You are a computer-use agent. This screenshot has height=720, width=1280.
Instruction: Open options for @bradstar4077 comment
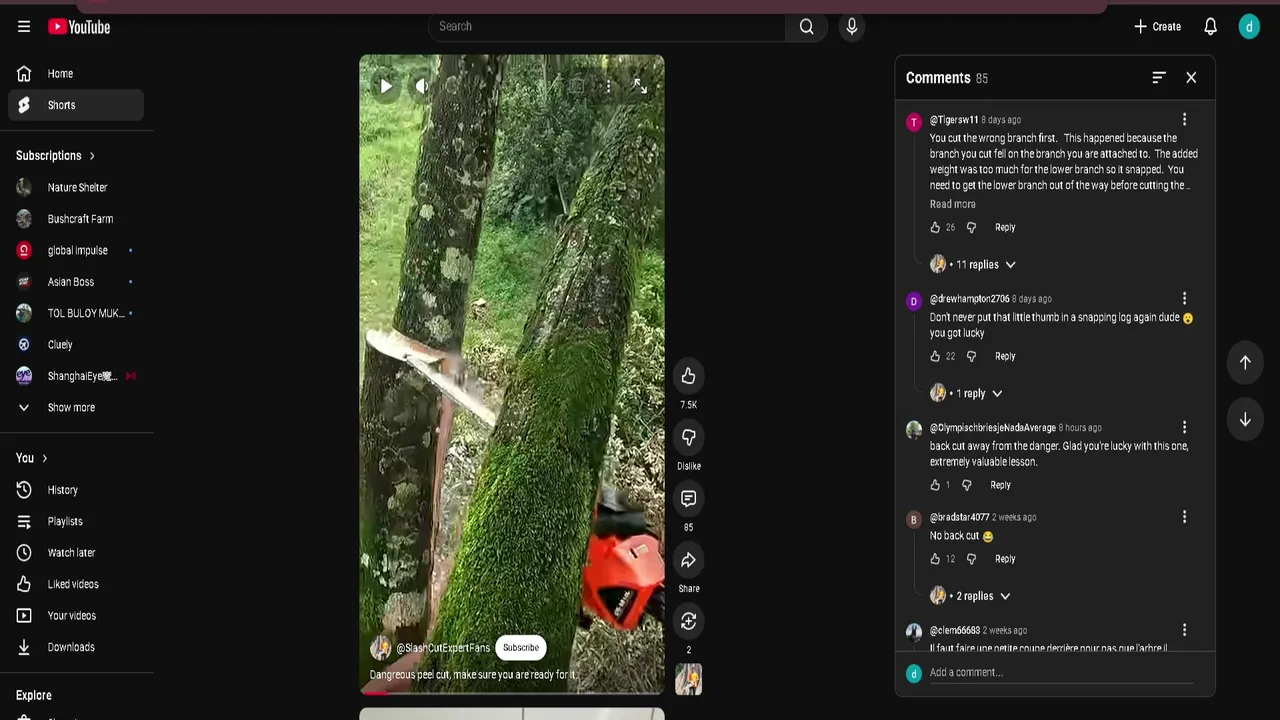click(x=1184, y=517)
